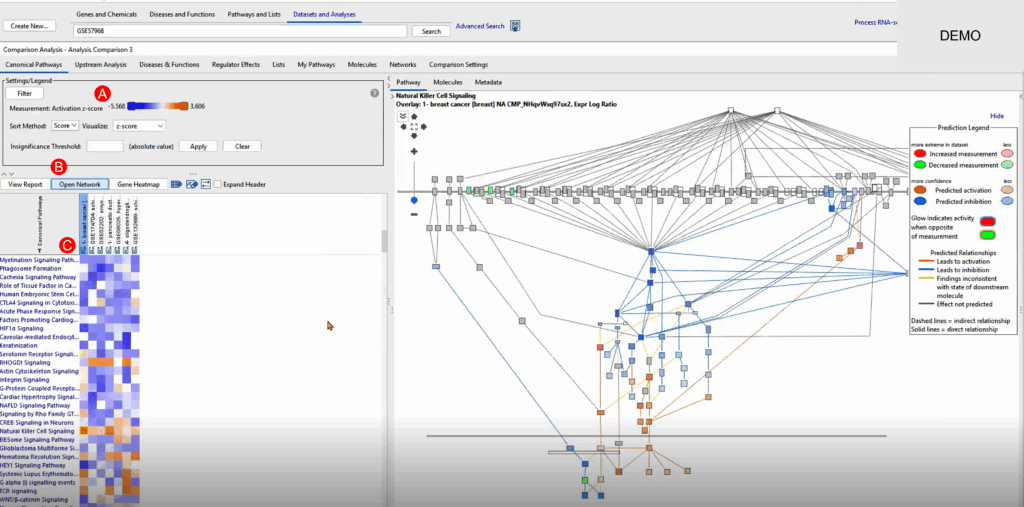Open the Sort Method Score dropdown
This screenshot has width=1024, height=507.
65,125
